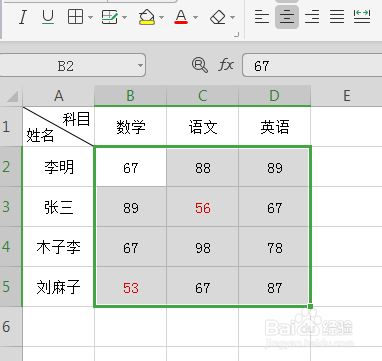Select column E header
The width and height of the screenshot is (382, 361).
(347, 96)
